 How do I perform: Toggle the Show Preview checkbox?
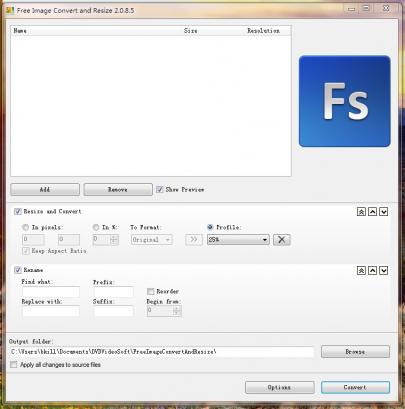click(160, 189)
